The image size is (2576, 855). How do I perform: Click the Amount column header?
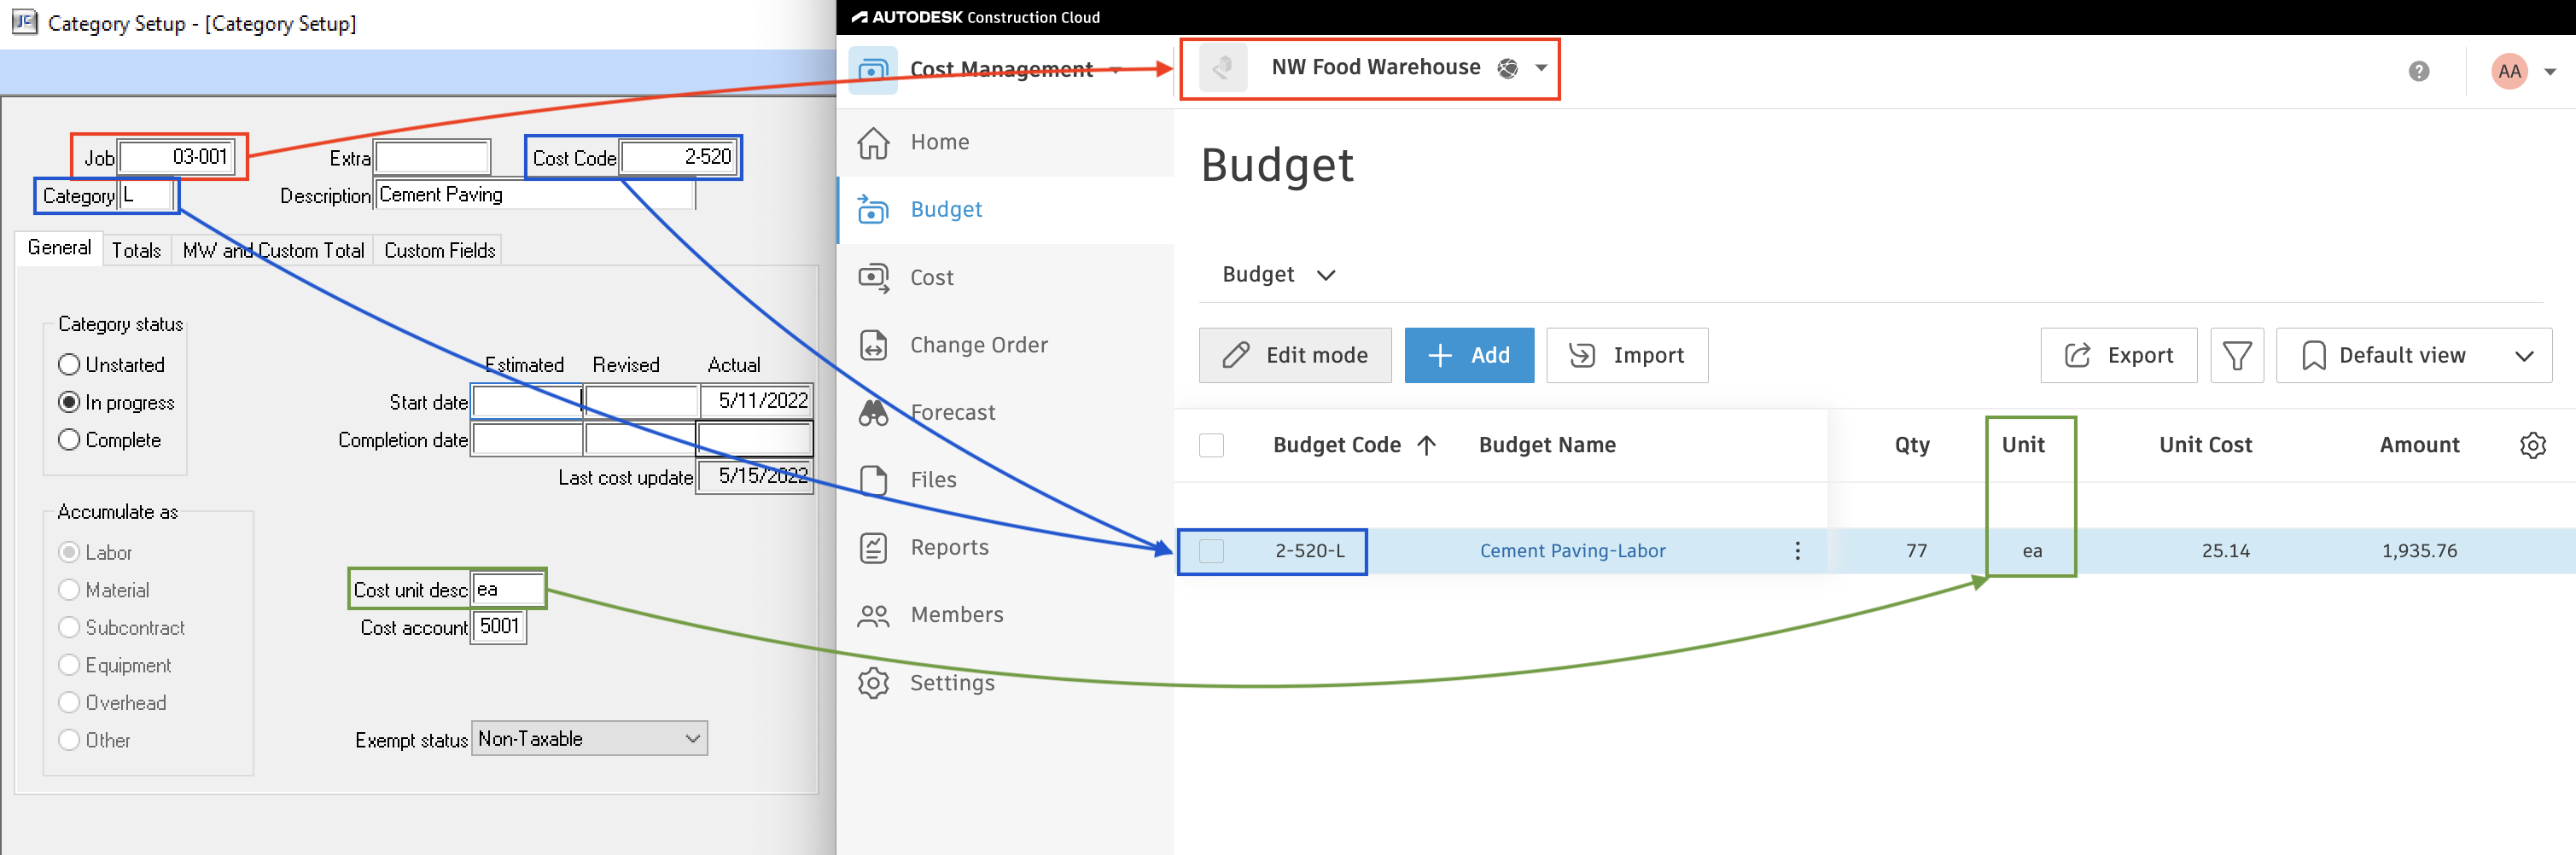(x=2418, y=445)
